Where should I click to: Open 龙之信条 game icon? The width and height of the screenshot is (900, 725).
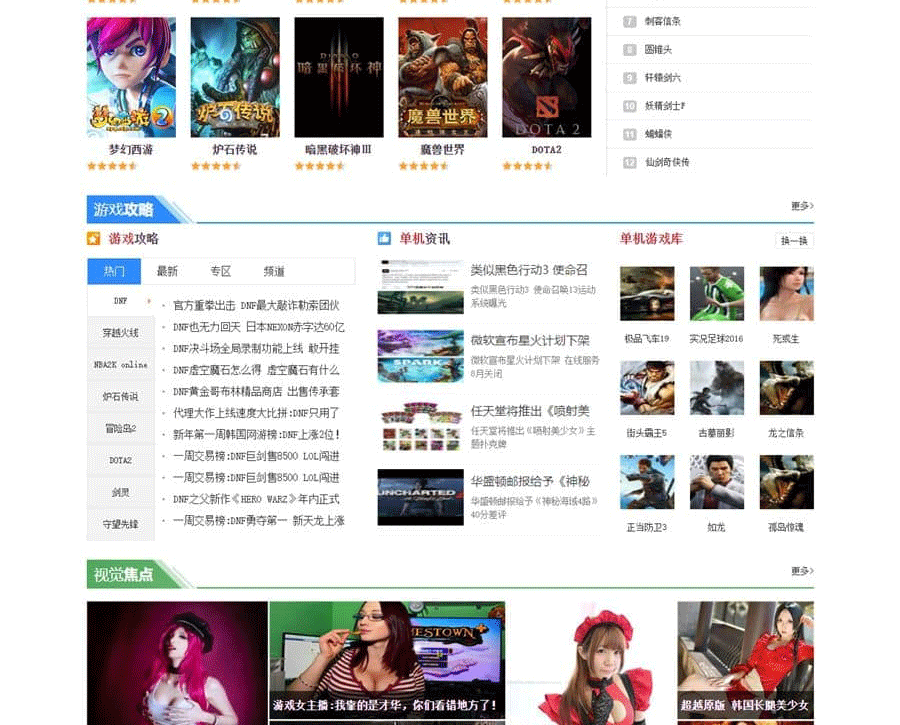(x=786, y=387)
